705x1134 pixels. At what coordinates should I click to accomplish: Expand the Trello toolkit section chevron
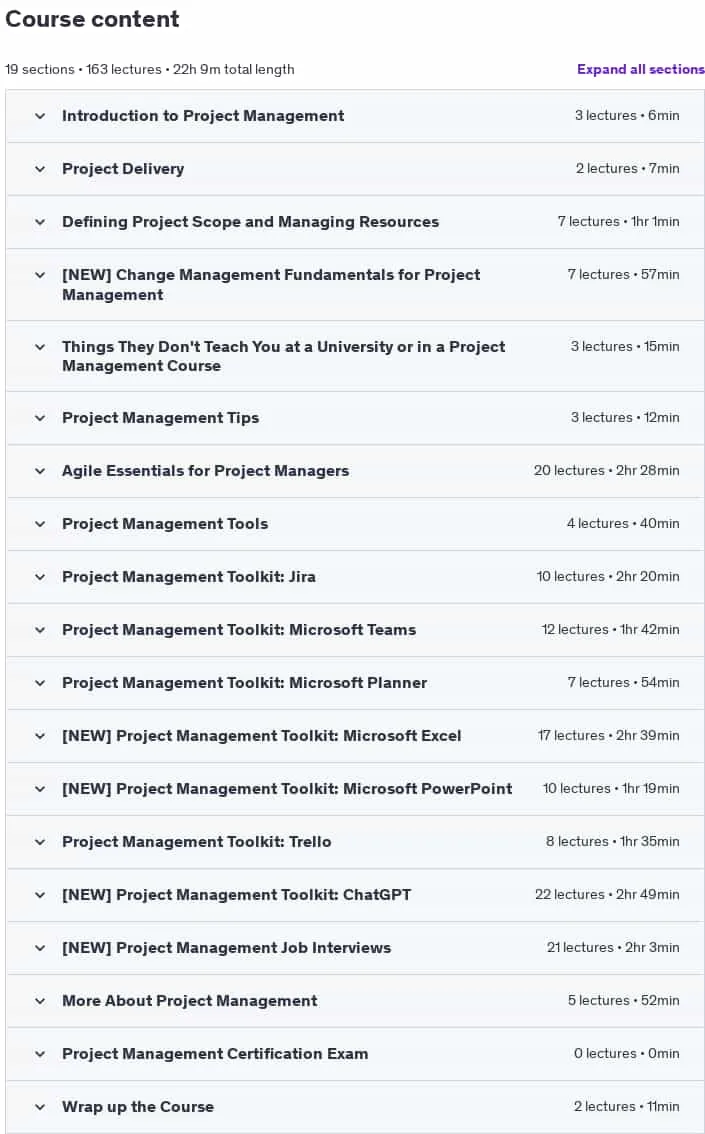tap(40, 842)
